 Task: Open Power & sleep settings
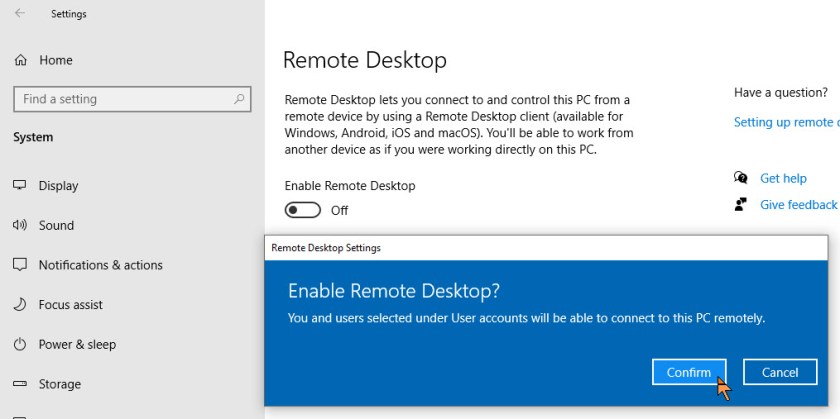click(77, 344)
